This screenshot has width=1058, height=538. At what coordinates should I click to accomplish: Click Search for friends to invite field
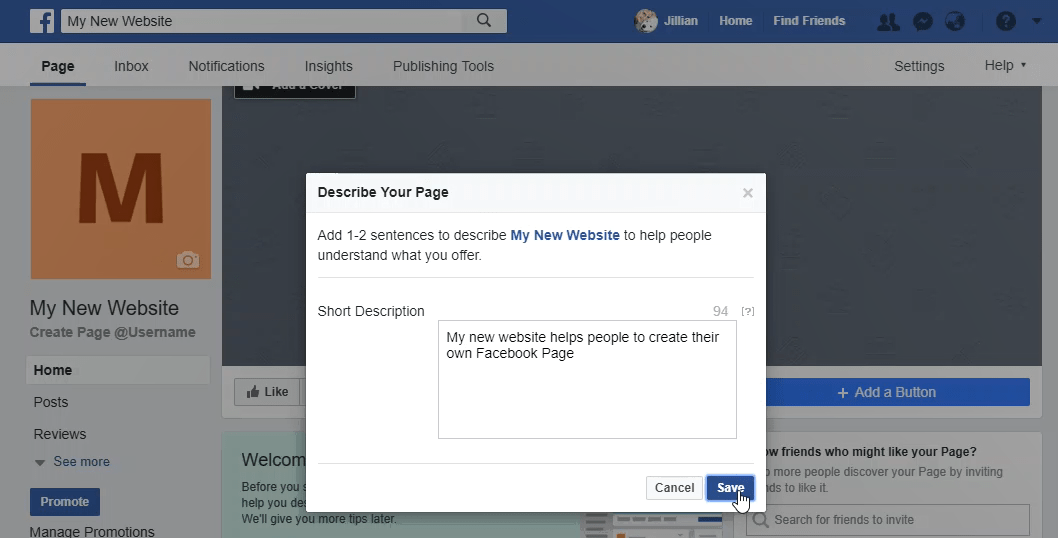(890, 520)
